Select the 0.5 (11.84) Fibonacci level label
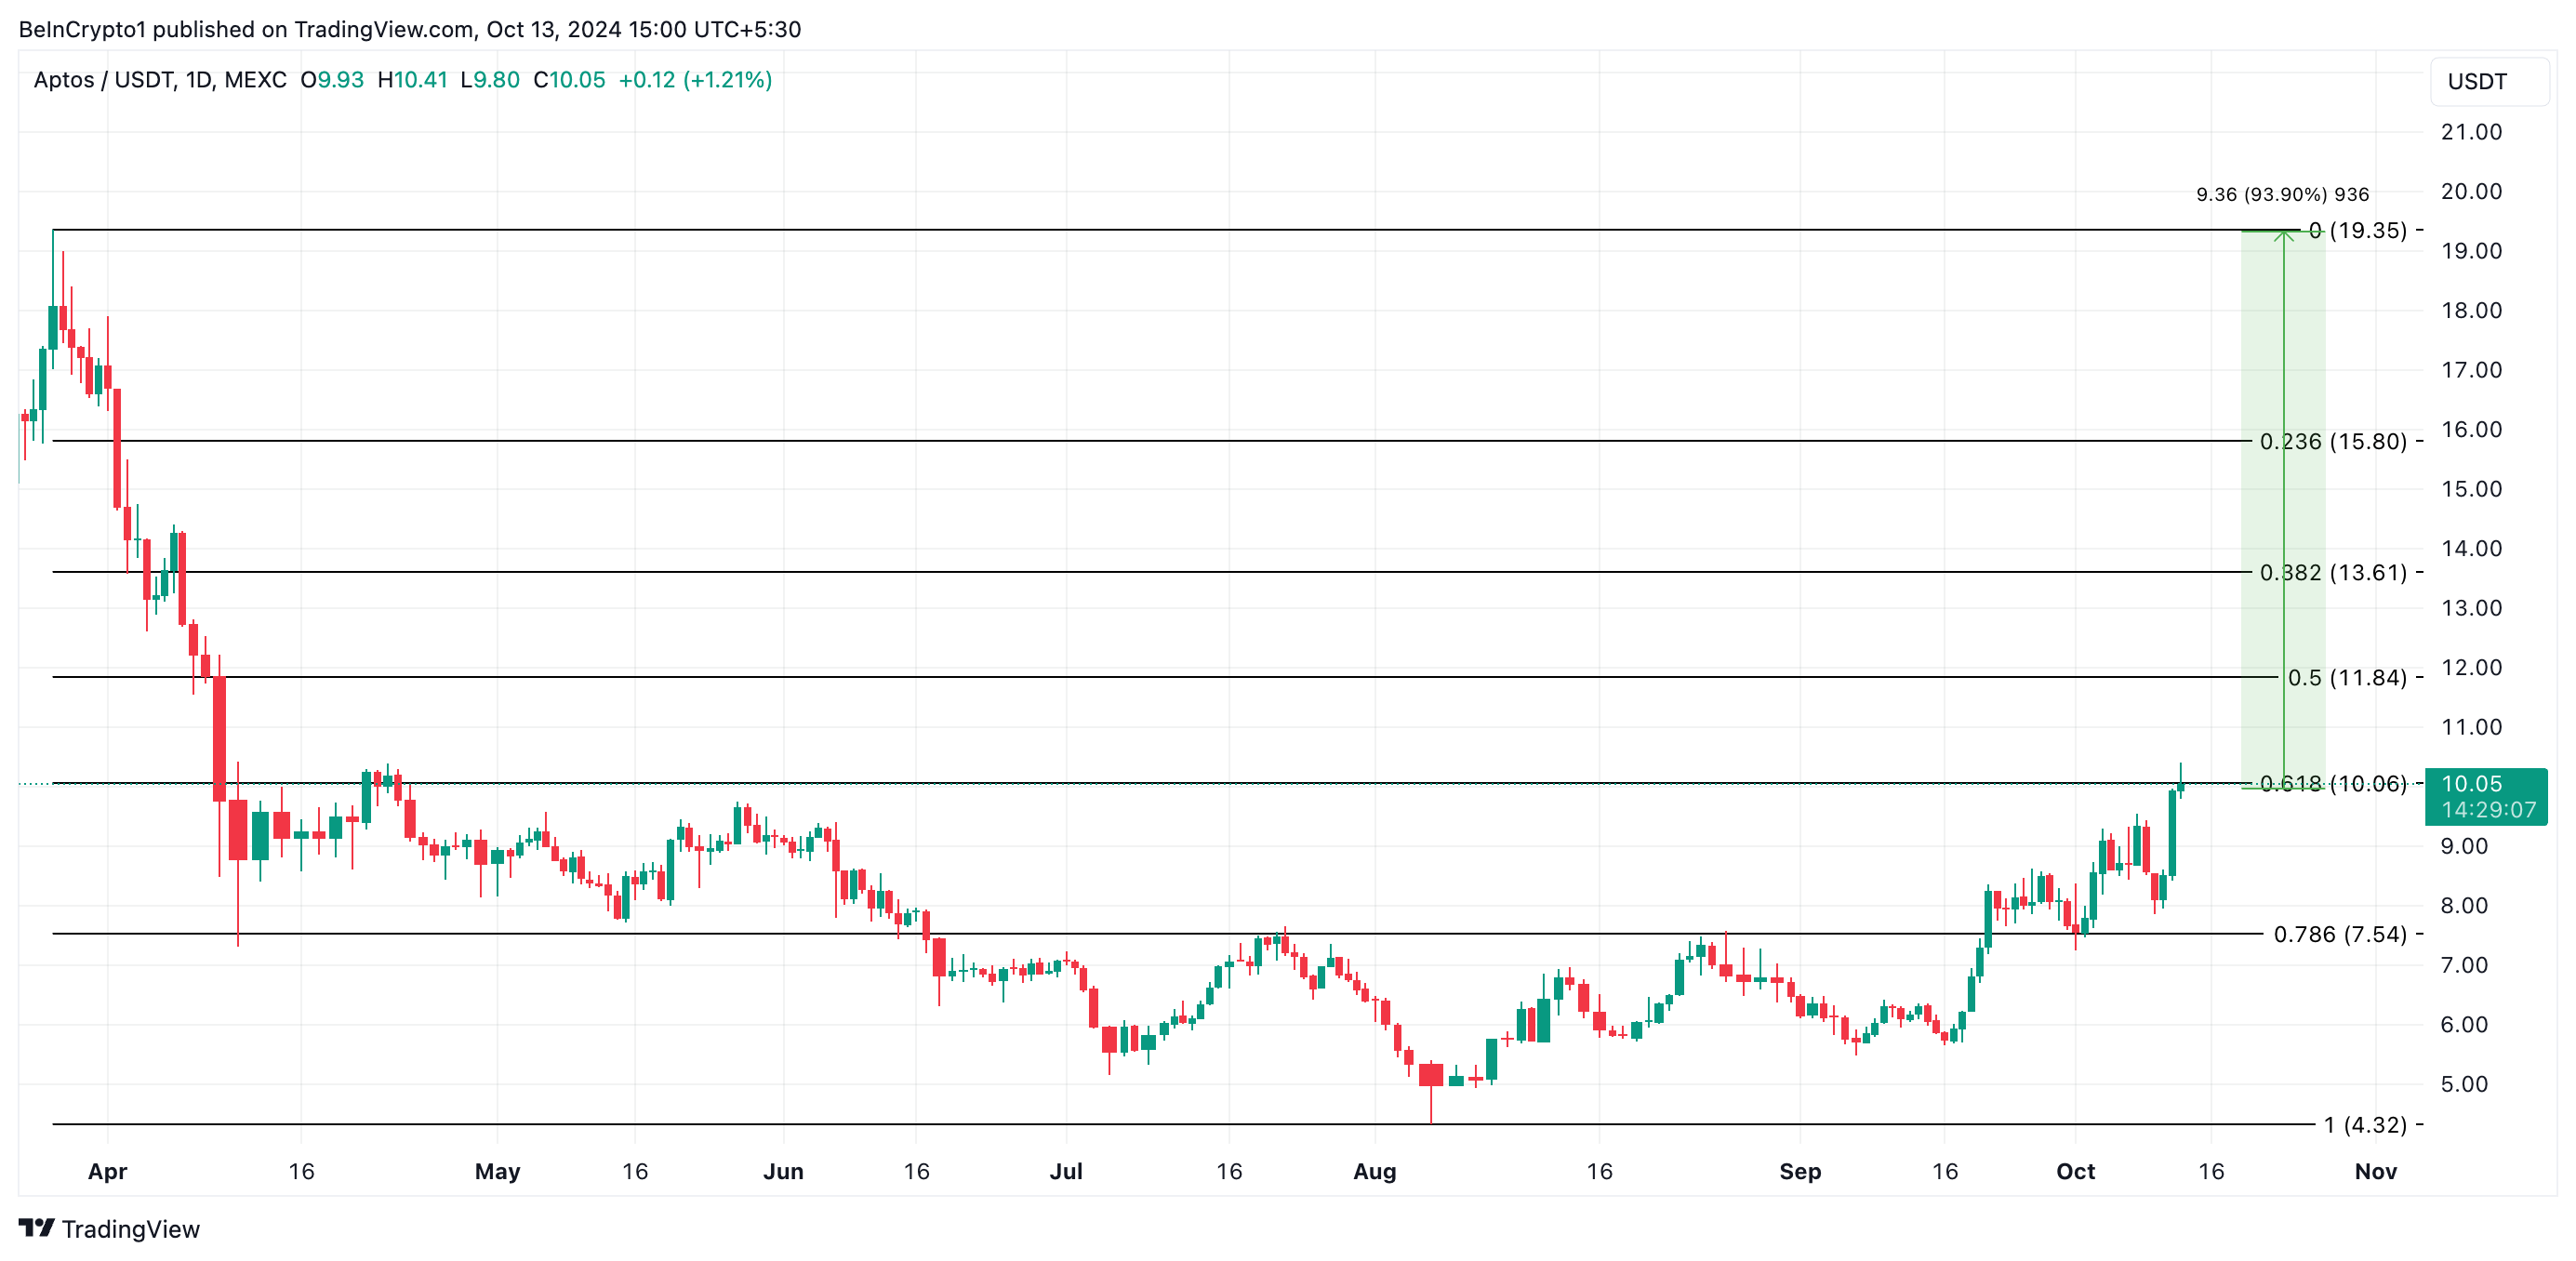This screenshot has height=1261, width=2576. point(2346,678)
